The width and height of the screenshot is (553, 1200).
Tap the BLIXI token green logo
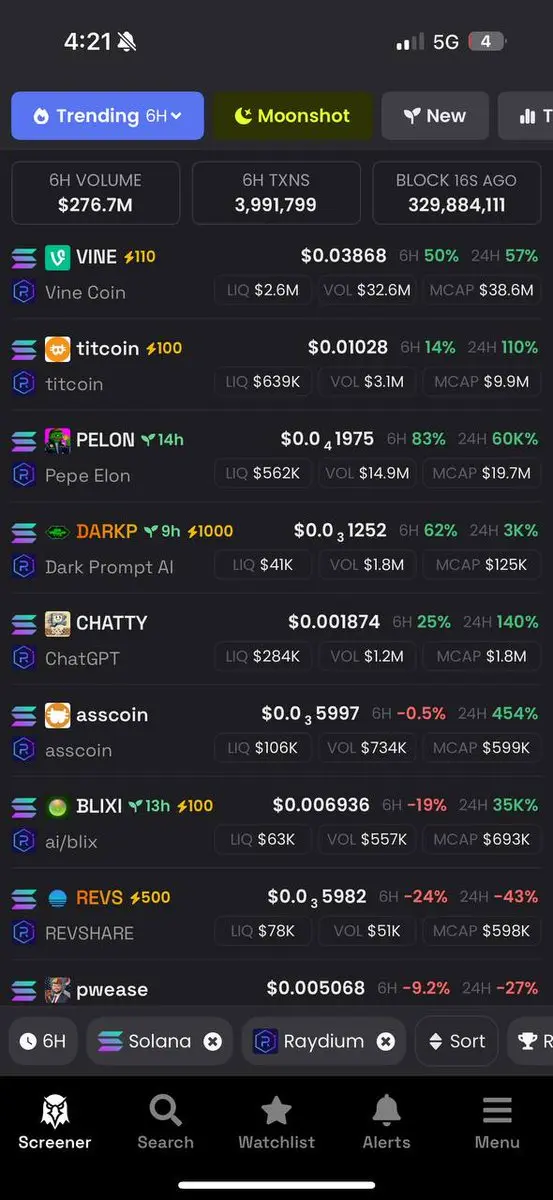coord(58,806)
